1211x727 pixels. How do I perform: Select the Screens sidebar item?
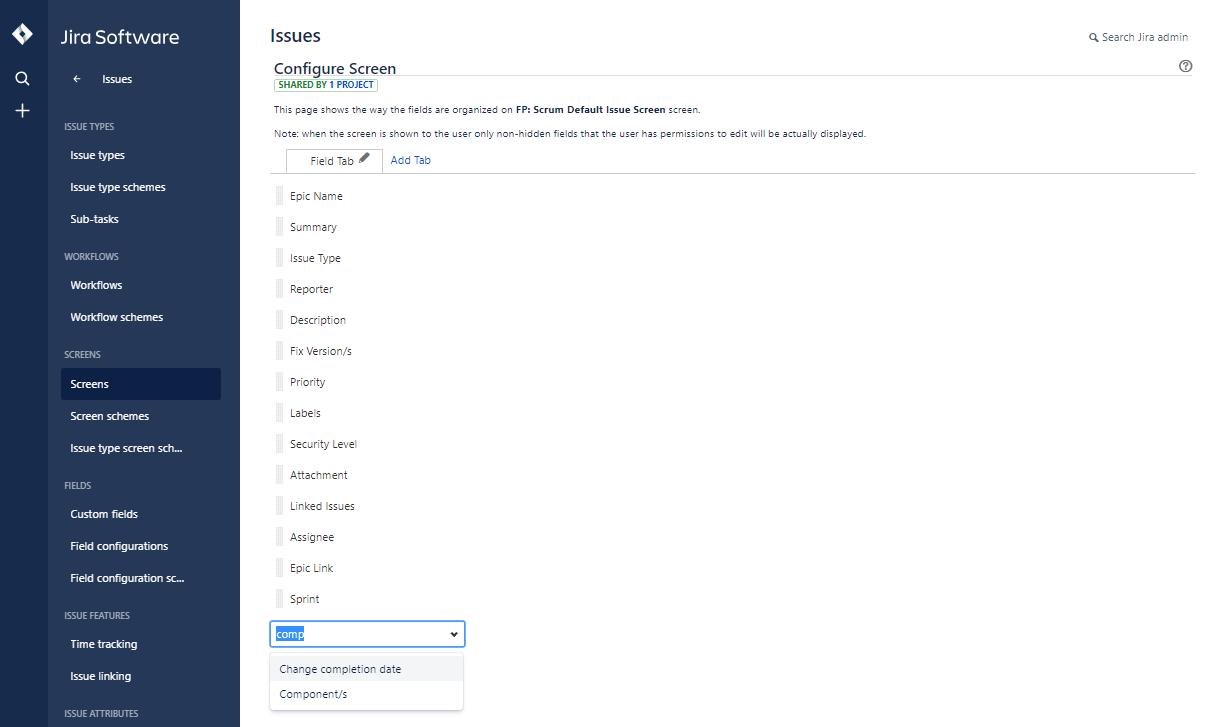click(140, 384)
